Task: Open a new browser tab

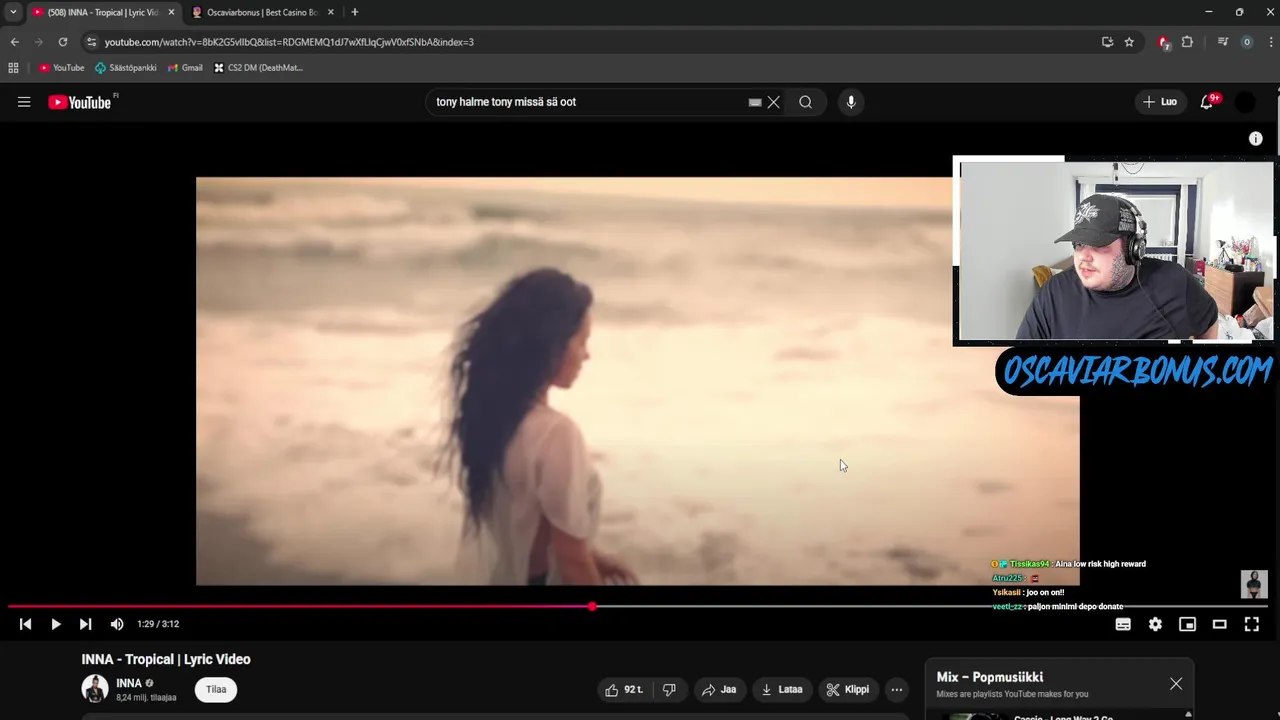Action: (354, 12)
